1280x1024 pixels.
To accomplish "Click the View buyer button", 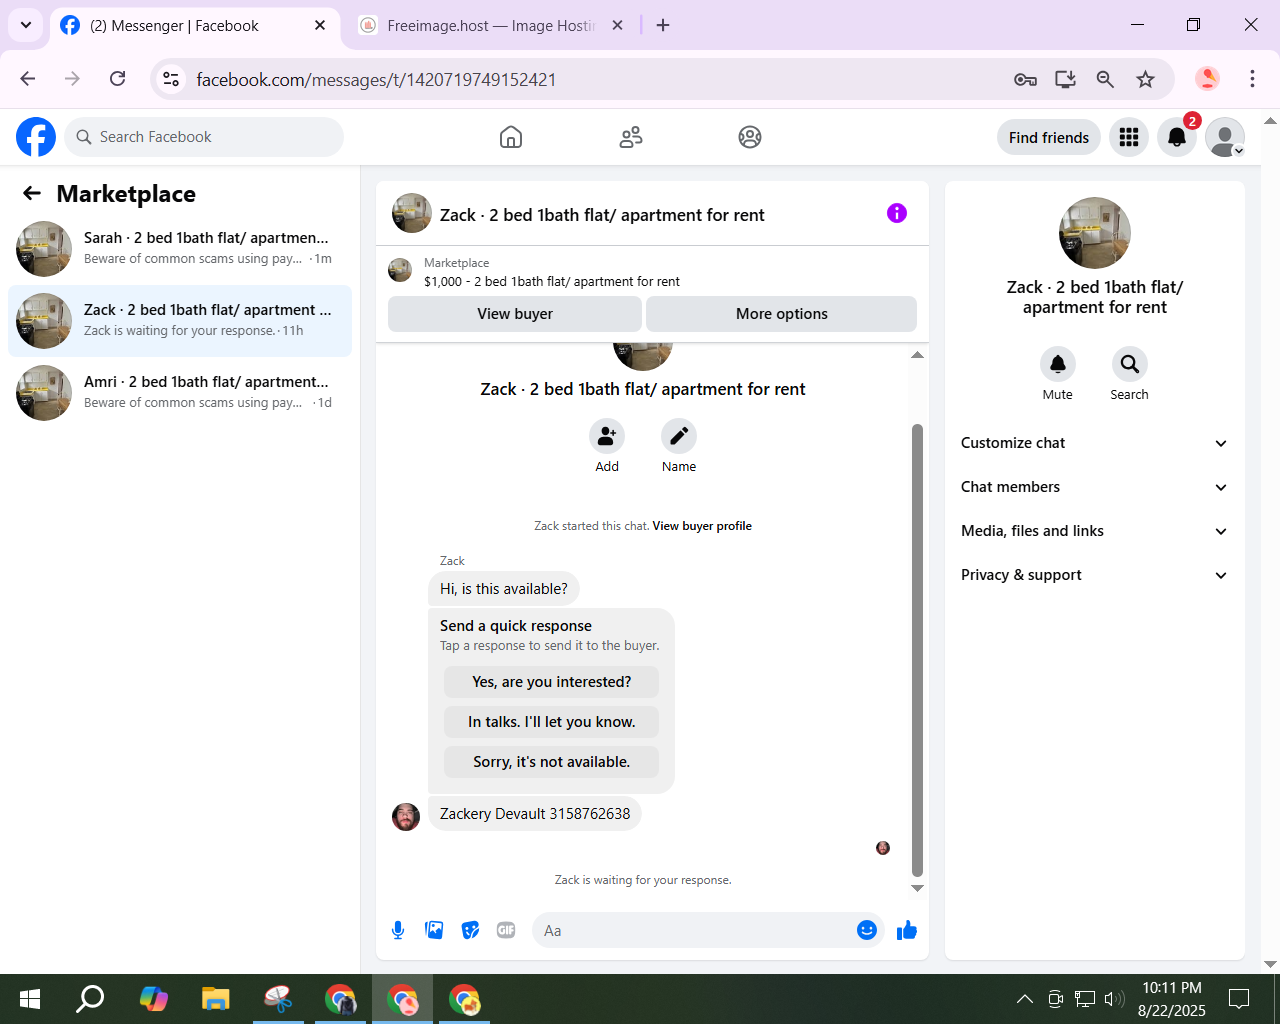I will (515, 314).
